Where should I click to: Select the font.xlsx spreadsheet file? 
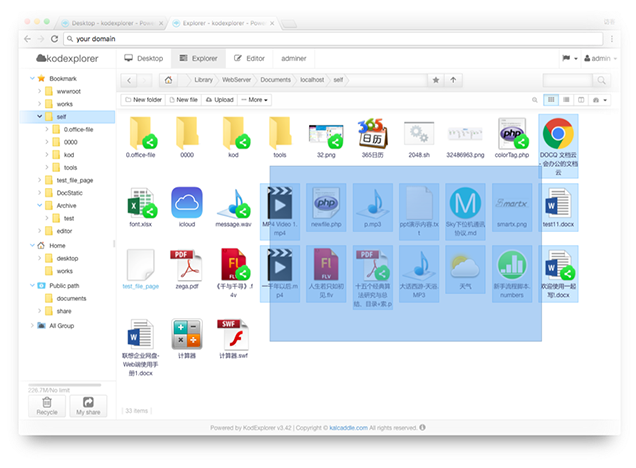pyautogui.click(x=140, y=203)
